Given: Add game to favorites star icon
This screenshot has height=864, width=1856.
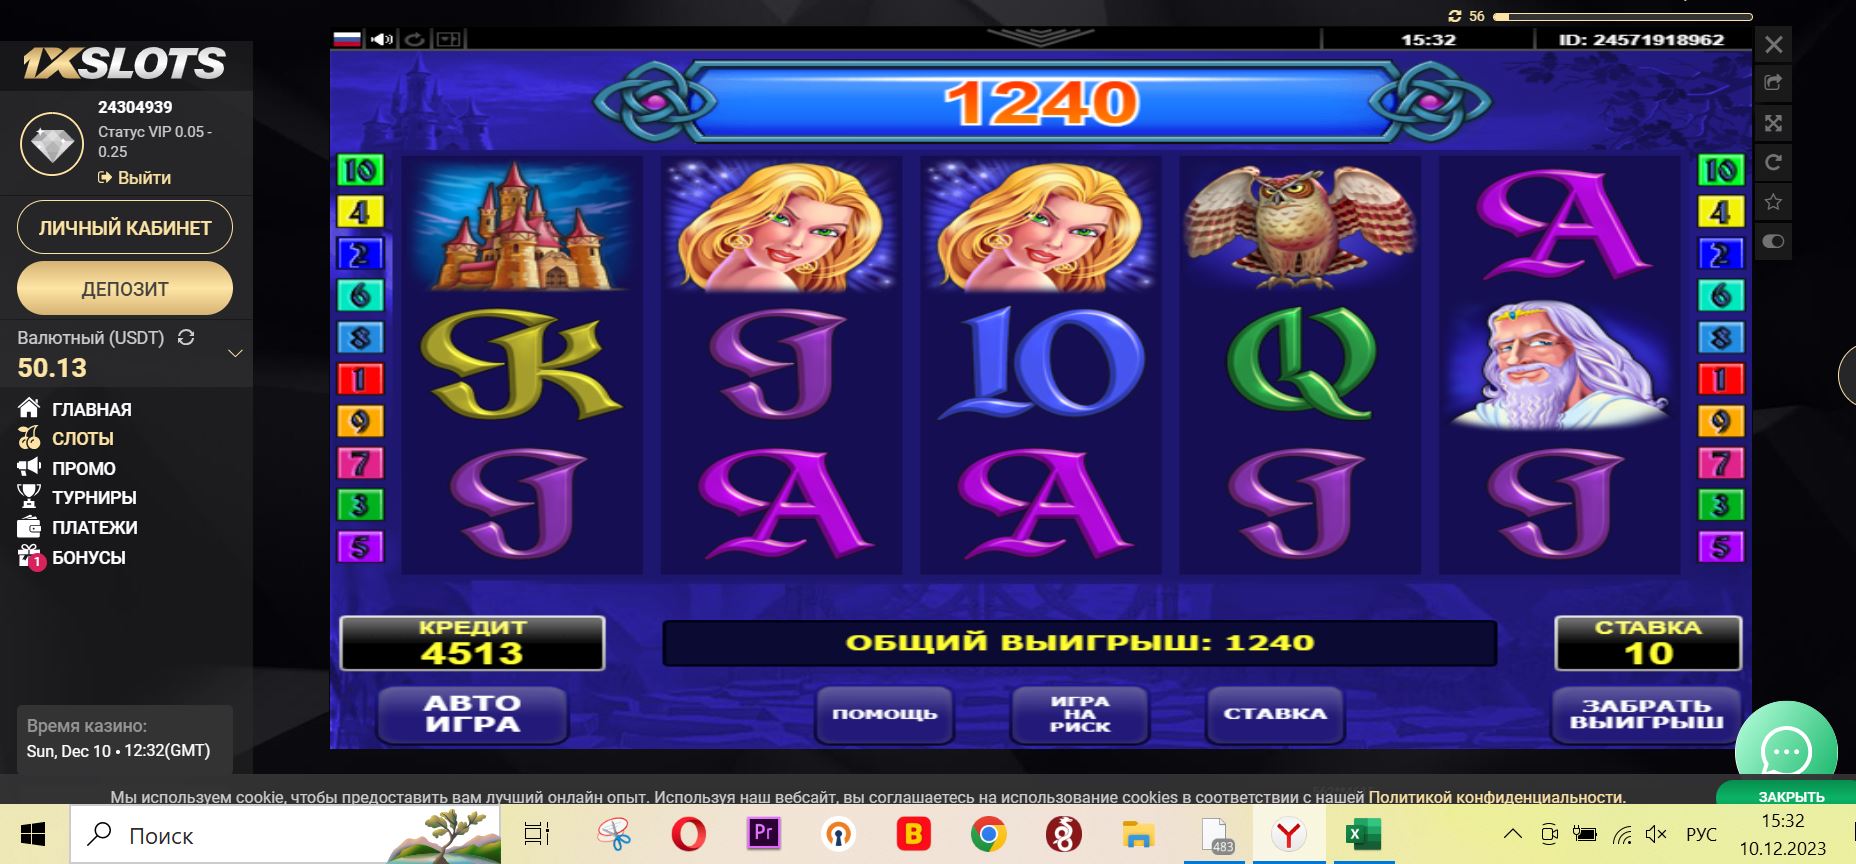Looking at the screenshot, I should (1773, 202).
